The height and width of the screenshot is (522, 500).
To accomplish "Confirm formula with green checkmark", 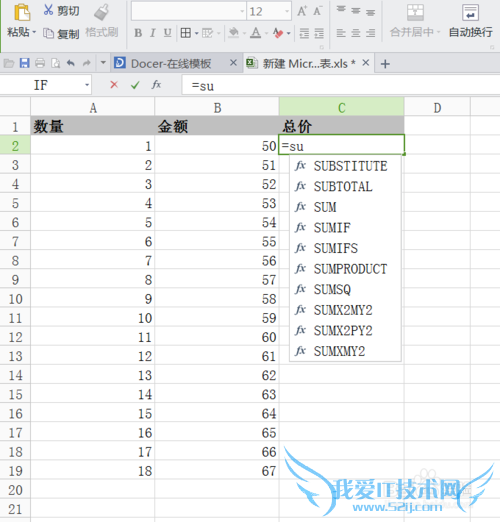I will coord(135,85).
